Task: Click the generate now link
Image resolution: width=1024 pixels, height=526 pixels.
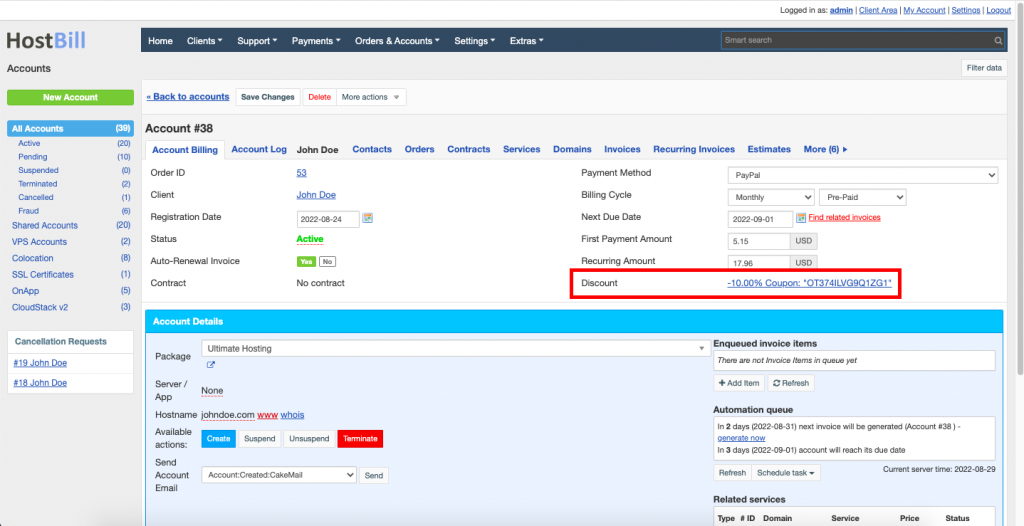Action: (x=741, y=438)
